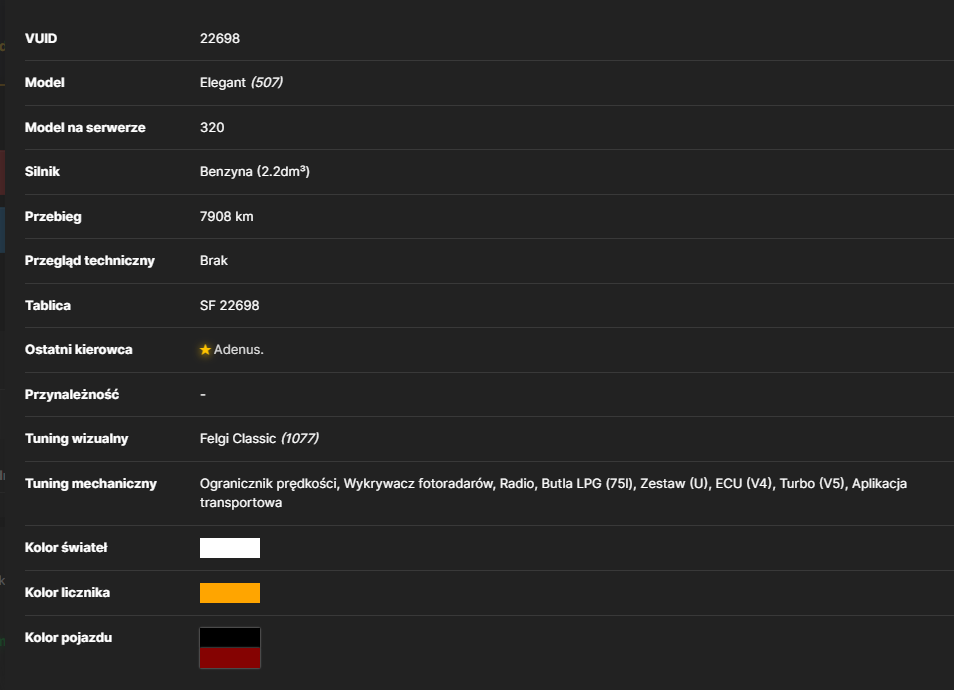Click the Model value Elegant (507)
Screen dimensions: 954x690
pos(241,83)
